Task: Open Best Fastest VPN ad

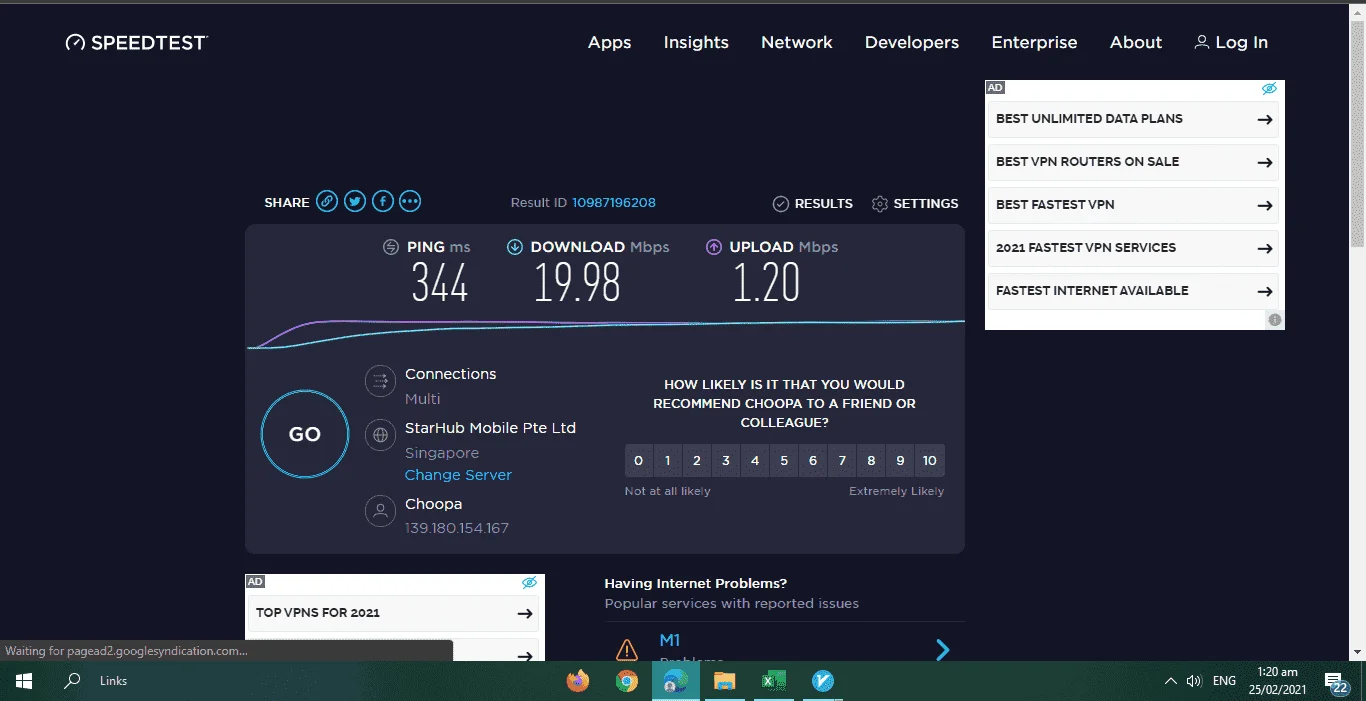Action: [x=1135, y=205]
